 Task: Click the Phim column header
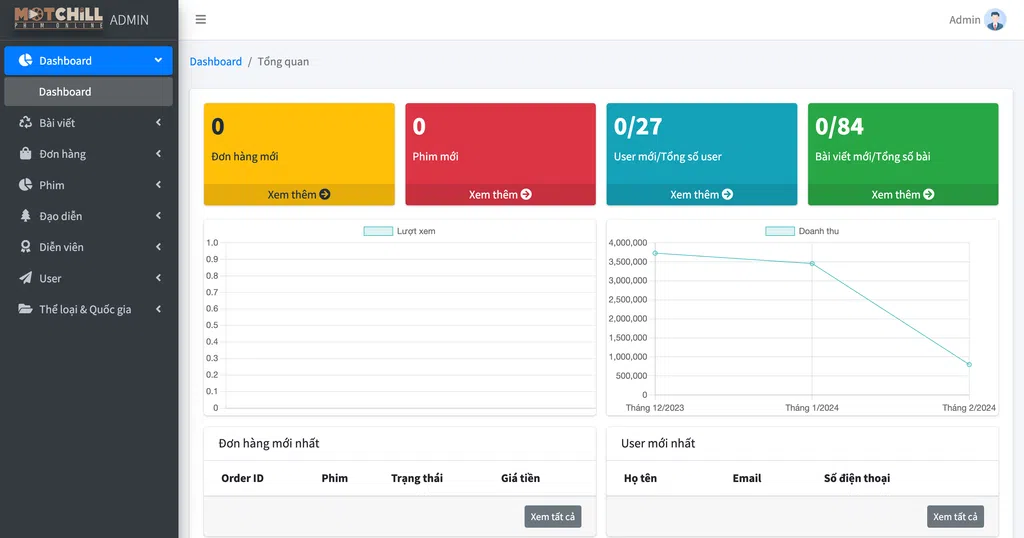(x=334, y=478)
